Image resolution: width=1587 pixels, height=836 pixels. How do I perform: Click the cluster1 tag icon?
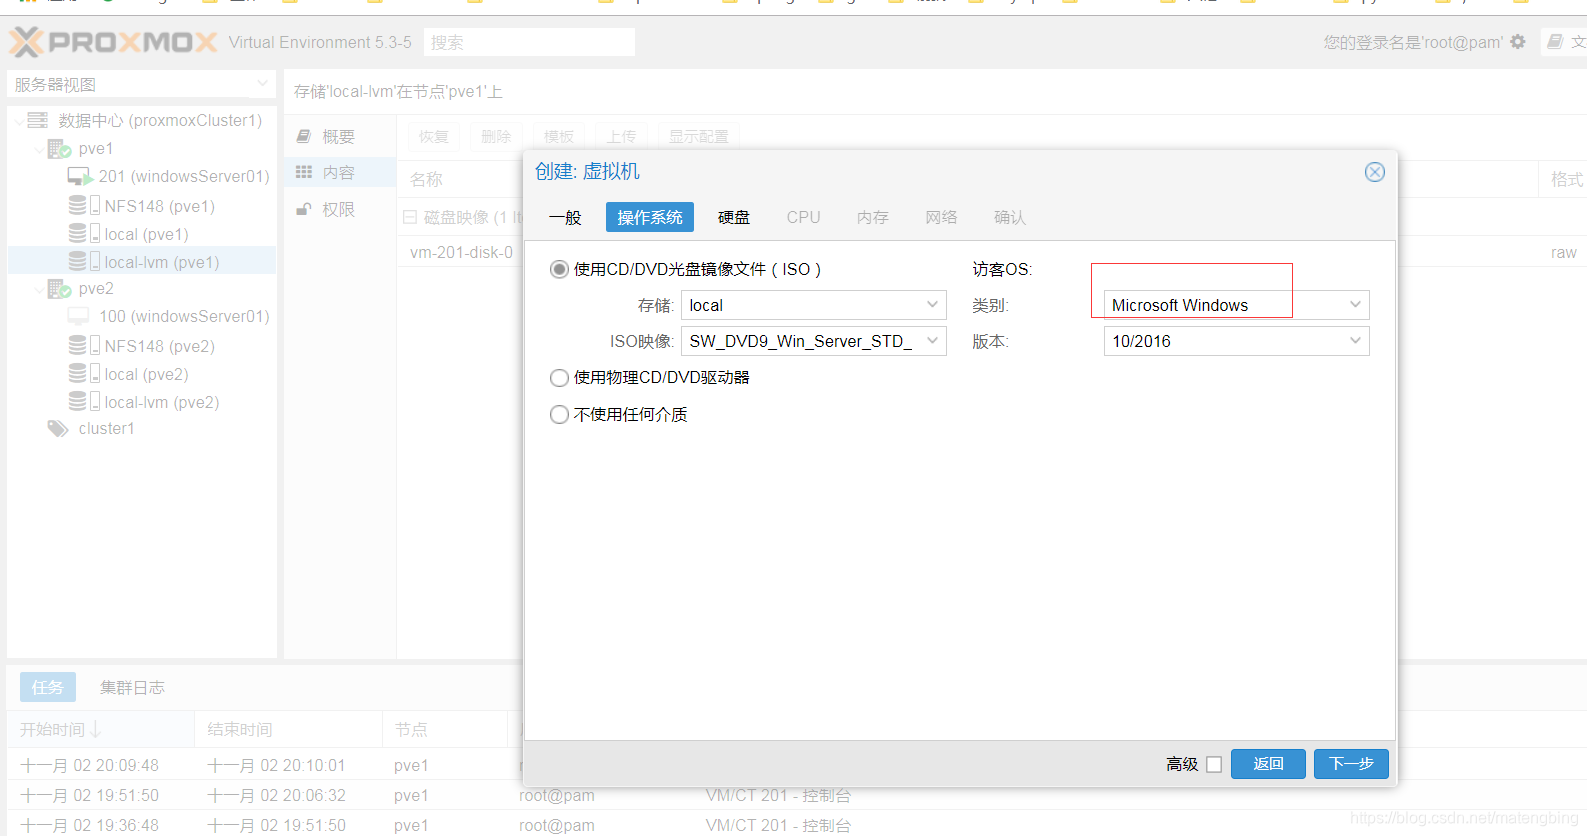coord(58,428)
